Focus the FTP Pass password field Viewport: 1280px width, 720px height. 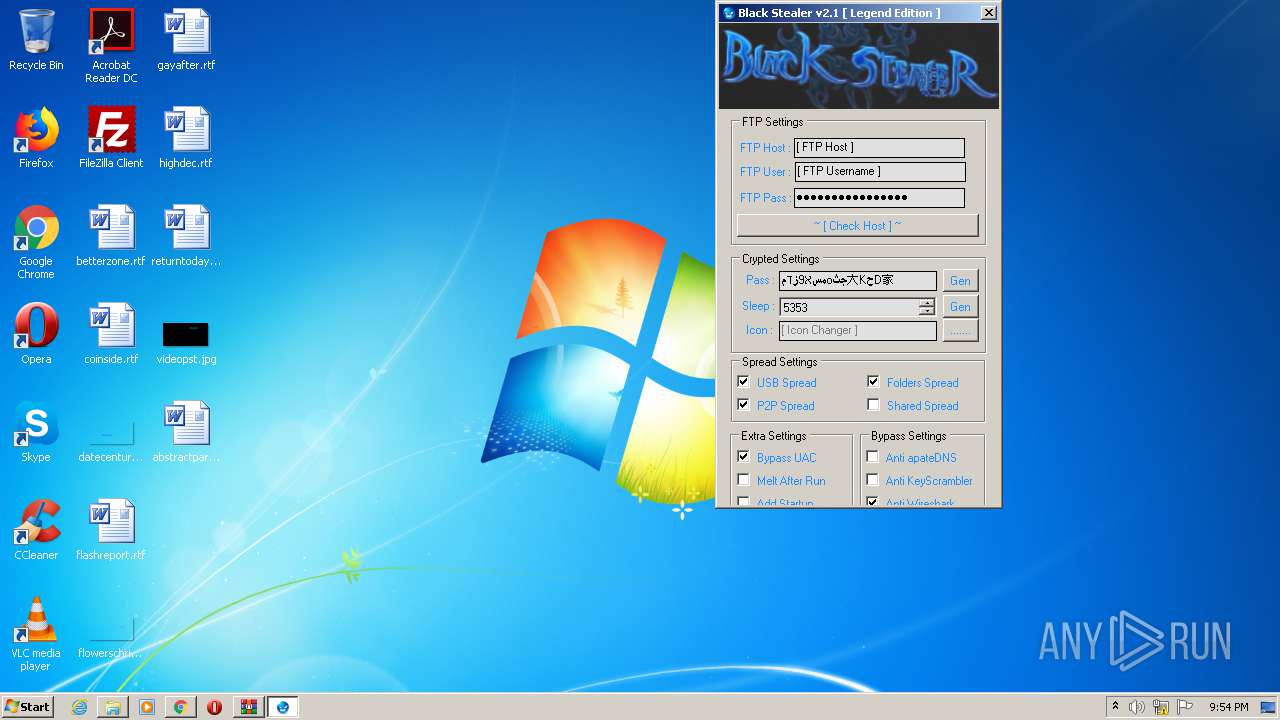tap(879, 198)
